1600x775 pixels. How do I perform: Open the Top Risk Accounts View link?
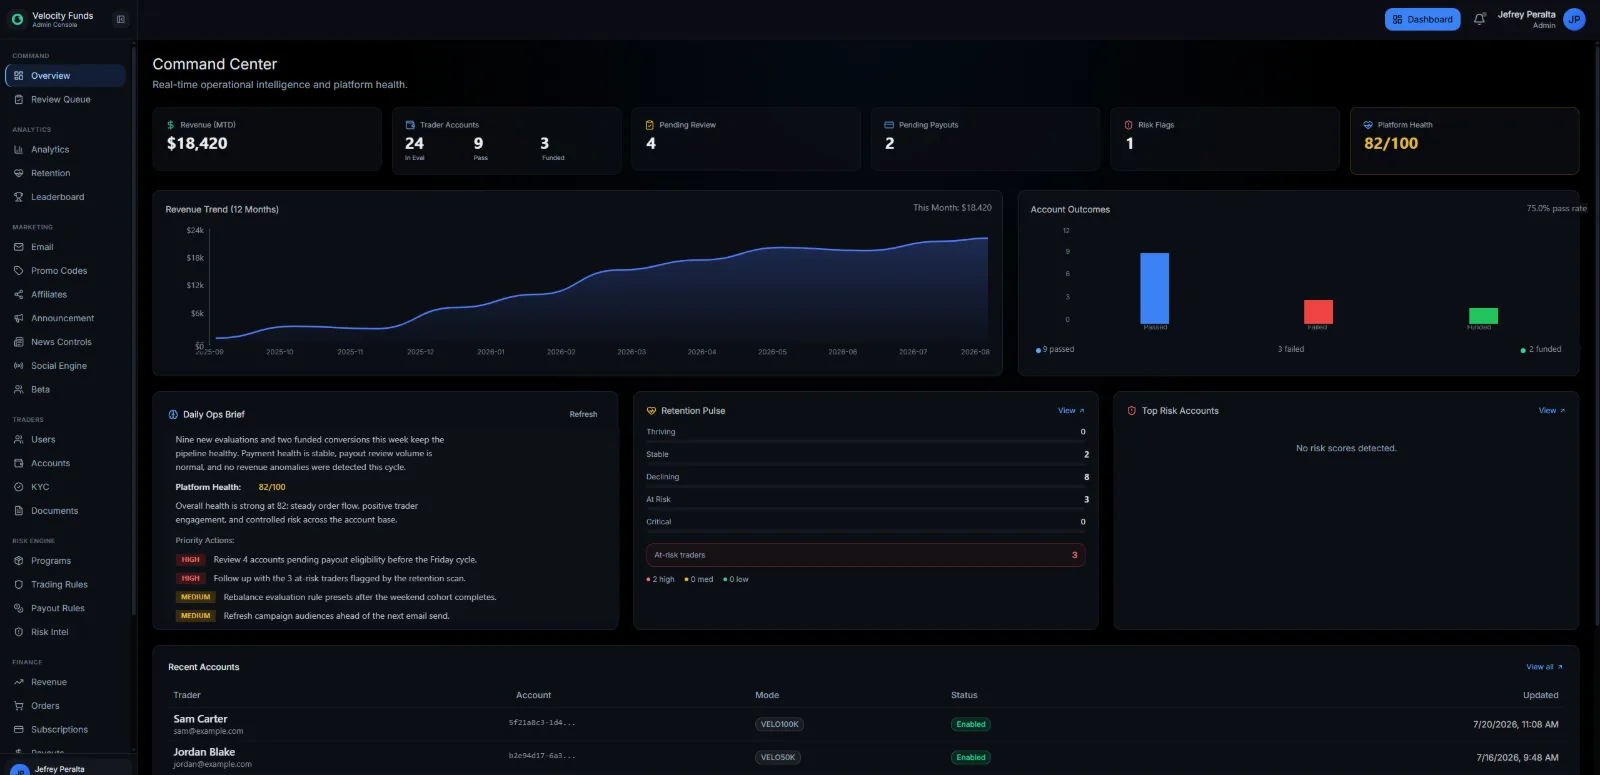1551,411
